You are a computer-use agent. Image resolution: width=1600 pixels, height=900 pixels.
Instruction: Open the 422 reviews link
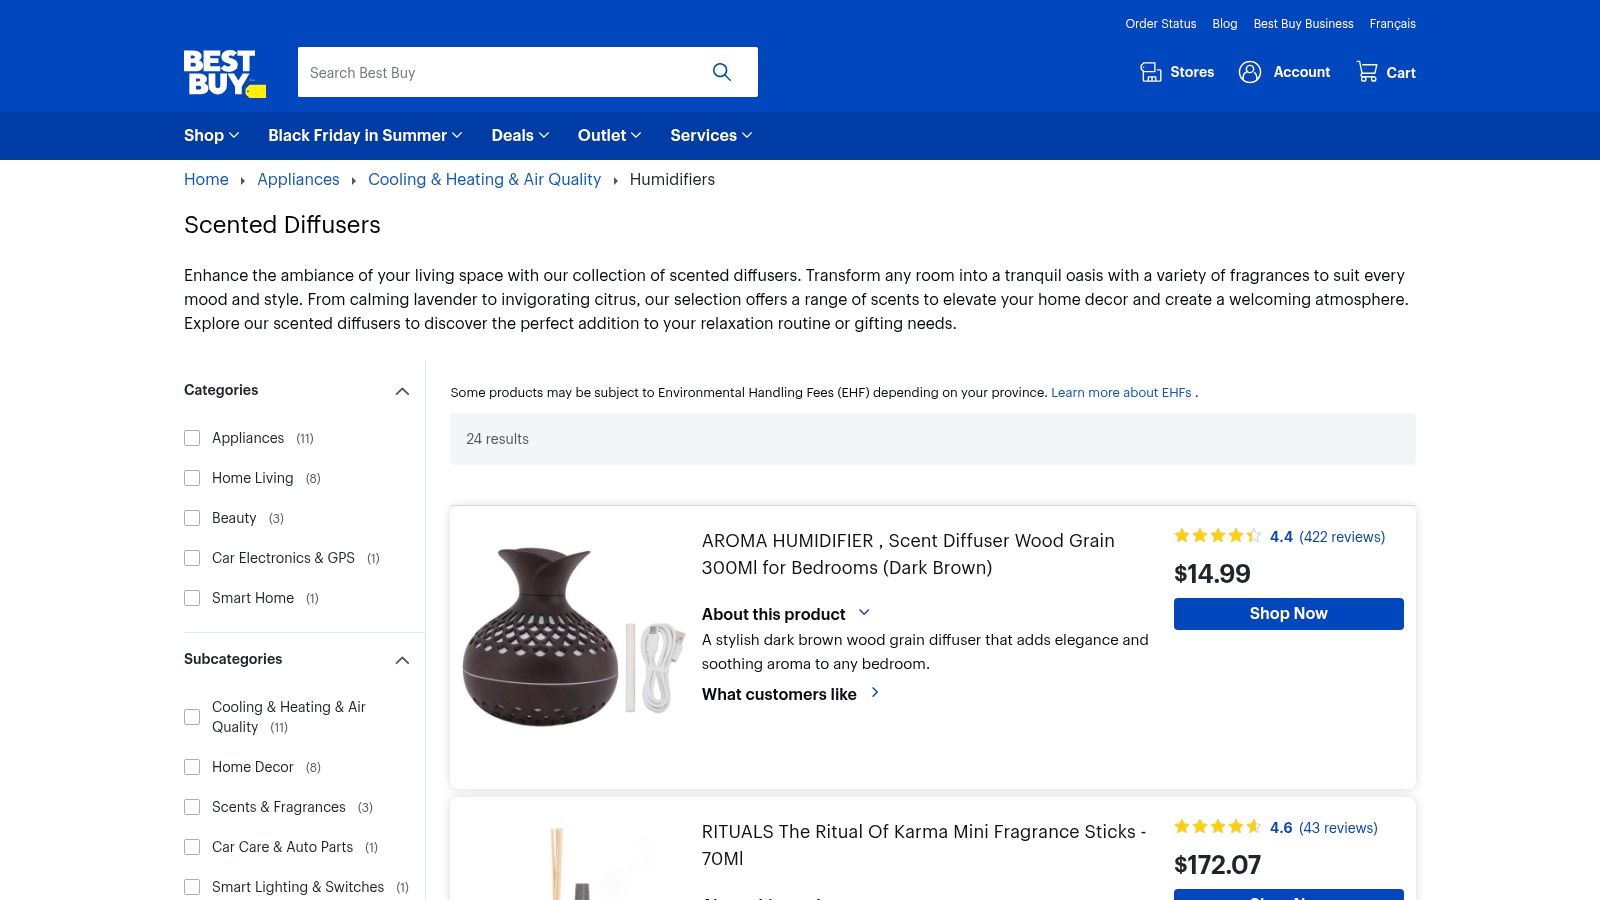coord(1342,537)
